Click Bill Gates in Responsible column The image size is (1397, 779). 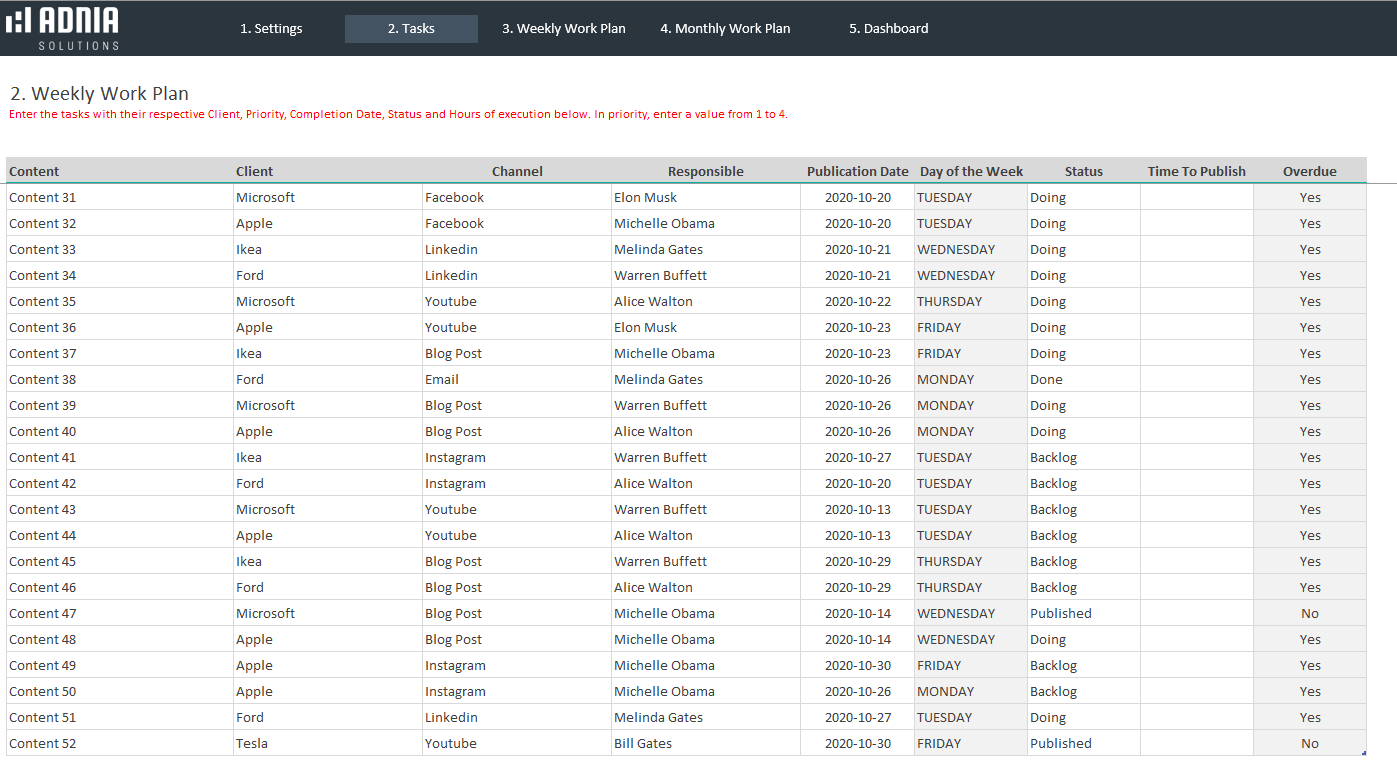643,744
